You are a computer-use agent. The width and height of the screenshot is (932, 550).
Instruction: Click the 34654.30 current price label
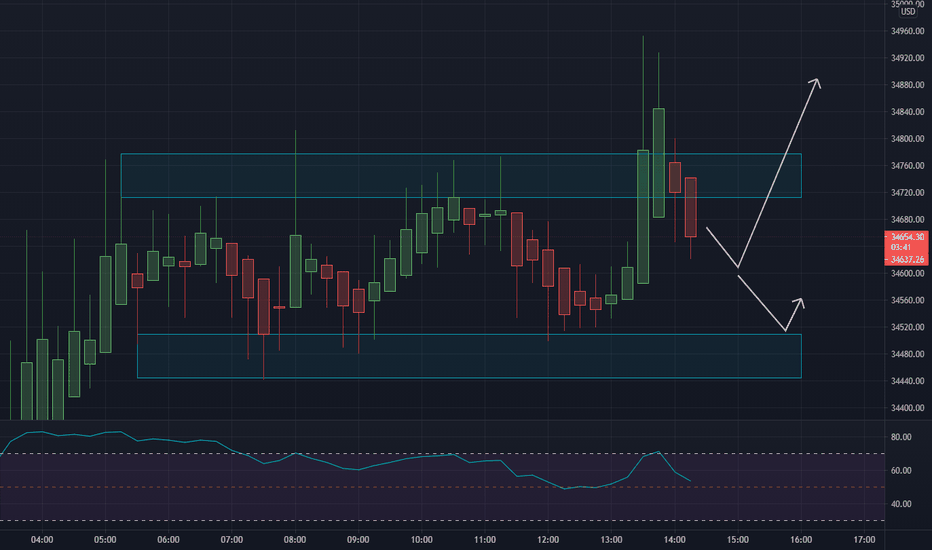click(x=907, y=237)
